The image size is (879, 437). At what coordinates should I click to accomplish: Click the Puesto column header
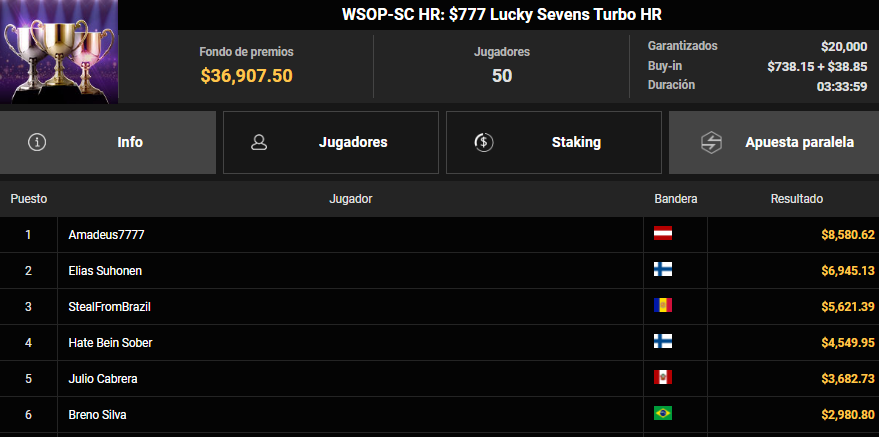29,199
